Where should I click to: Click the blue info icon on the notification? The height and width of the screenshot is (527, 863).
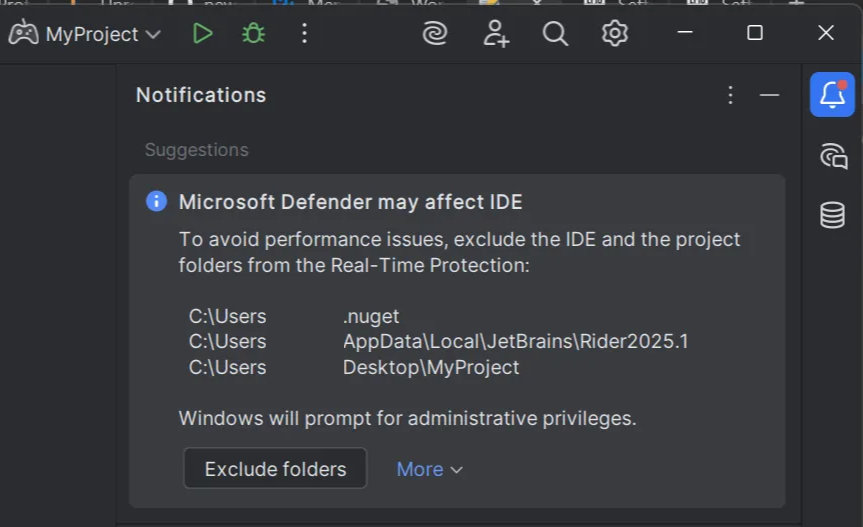coord(156,201)
